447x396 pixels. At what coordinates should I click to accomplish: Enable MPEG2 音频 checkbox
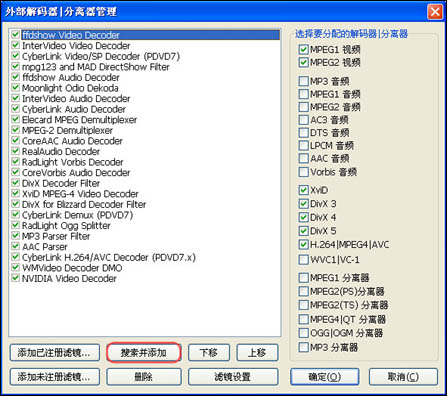point(303,107)
